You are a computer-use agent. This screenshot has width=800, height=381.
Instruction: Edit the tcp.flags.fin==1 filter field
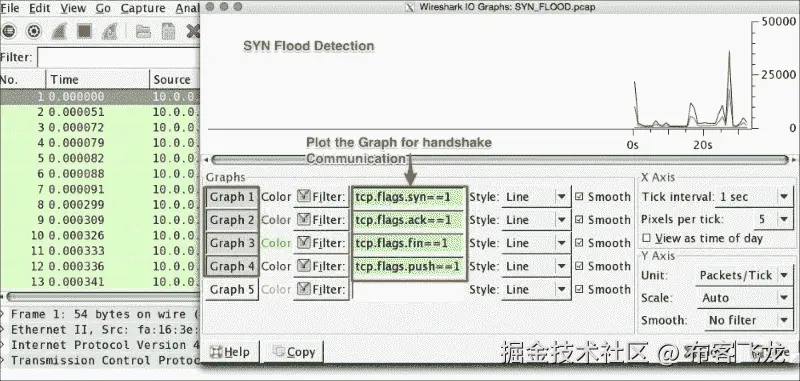point(409,243)
